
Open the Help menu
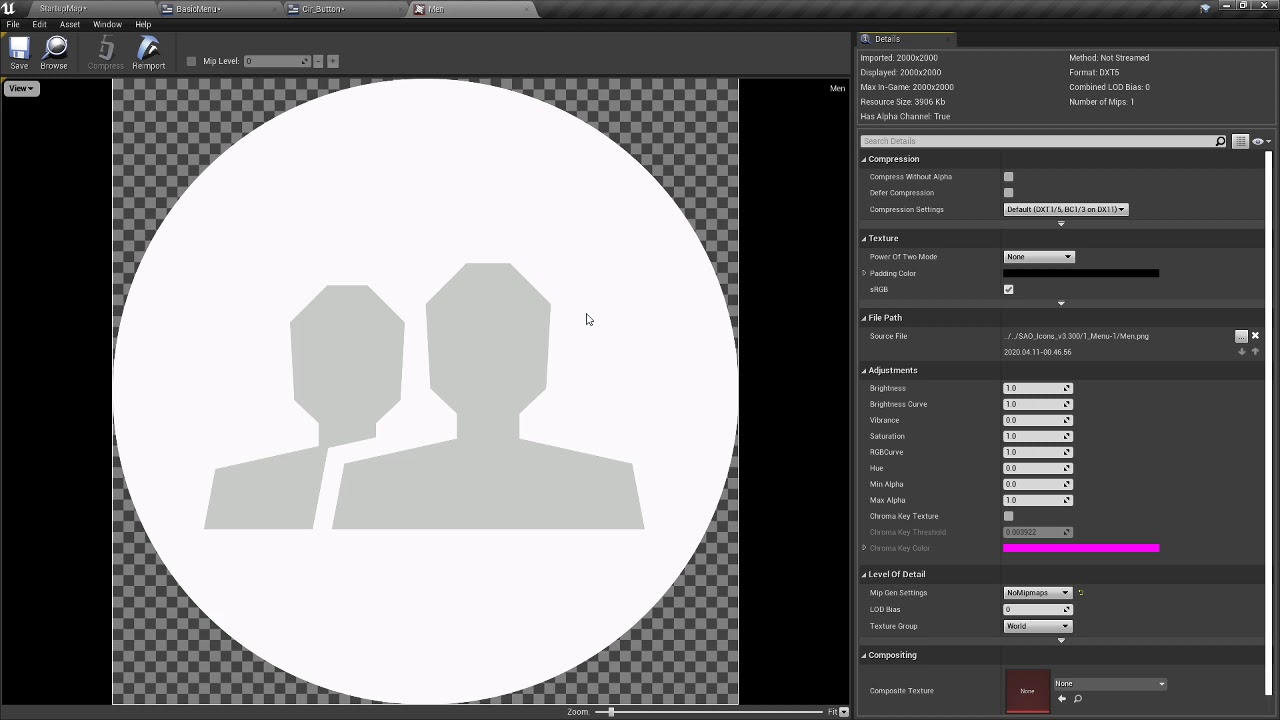143,24
